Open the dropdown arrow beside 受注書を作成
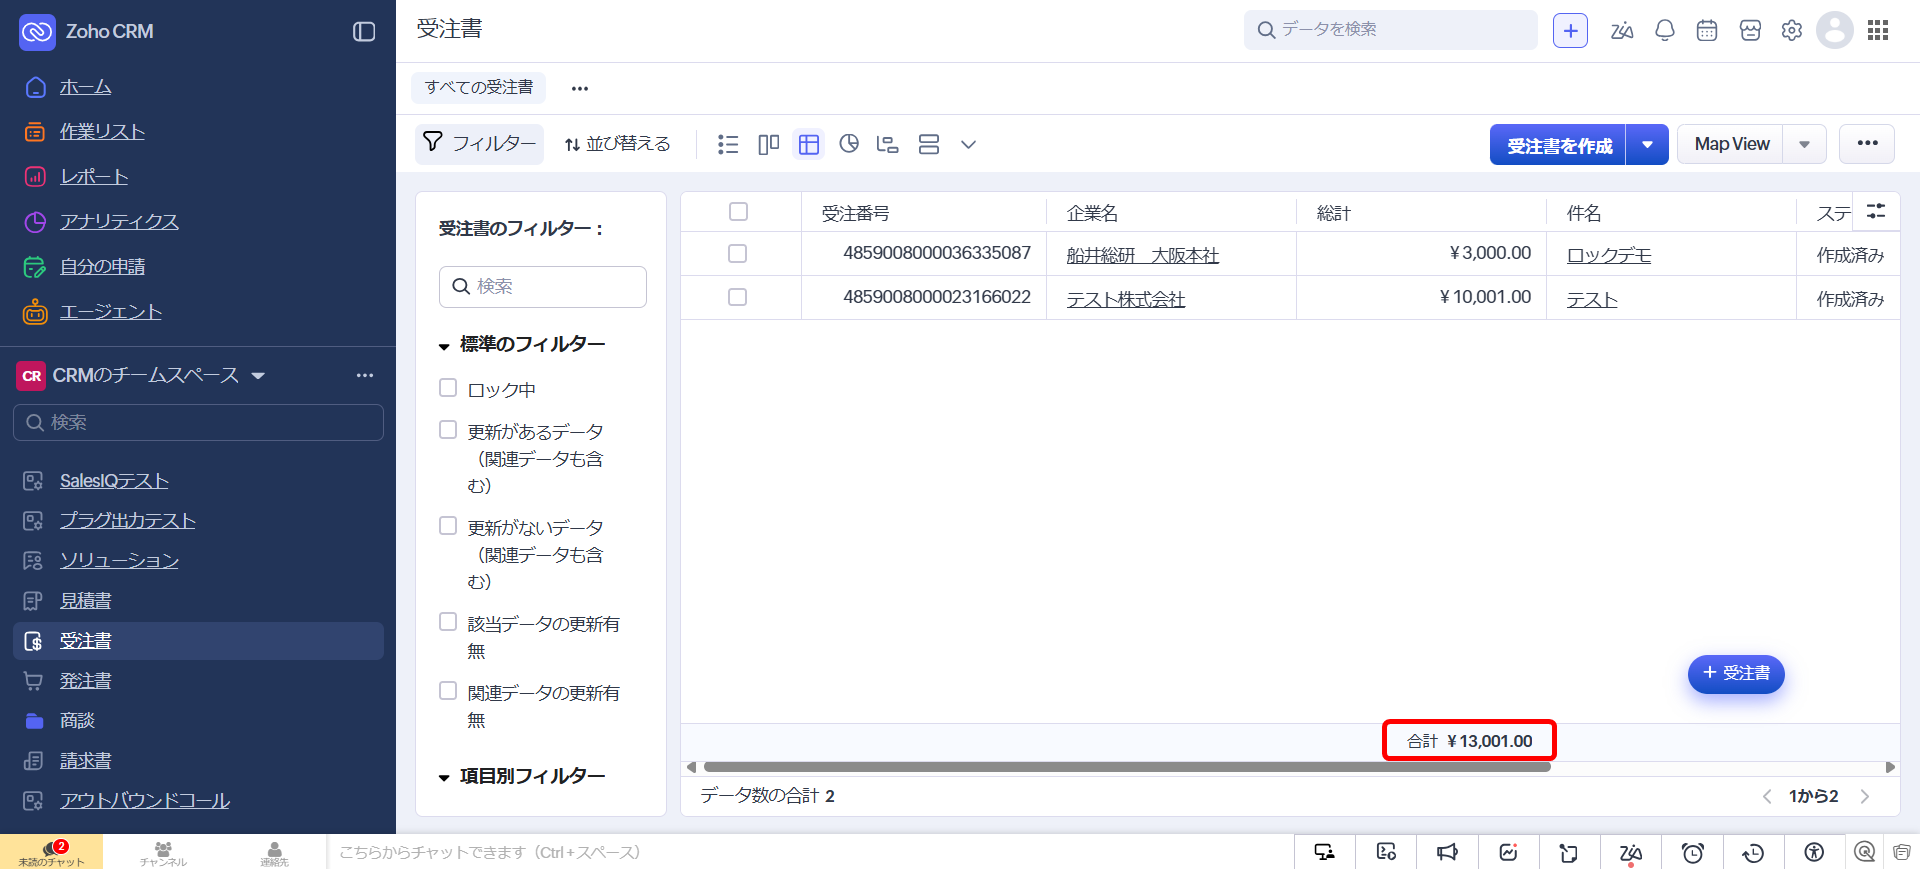1920x869 pixels. pyautogui.click(x=1647, y=145)
